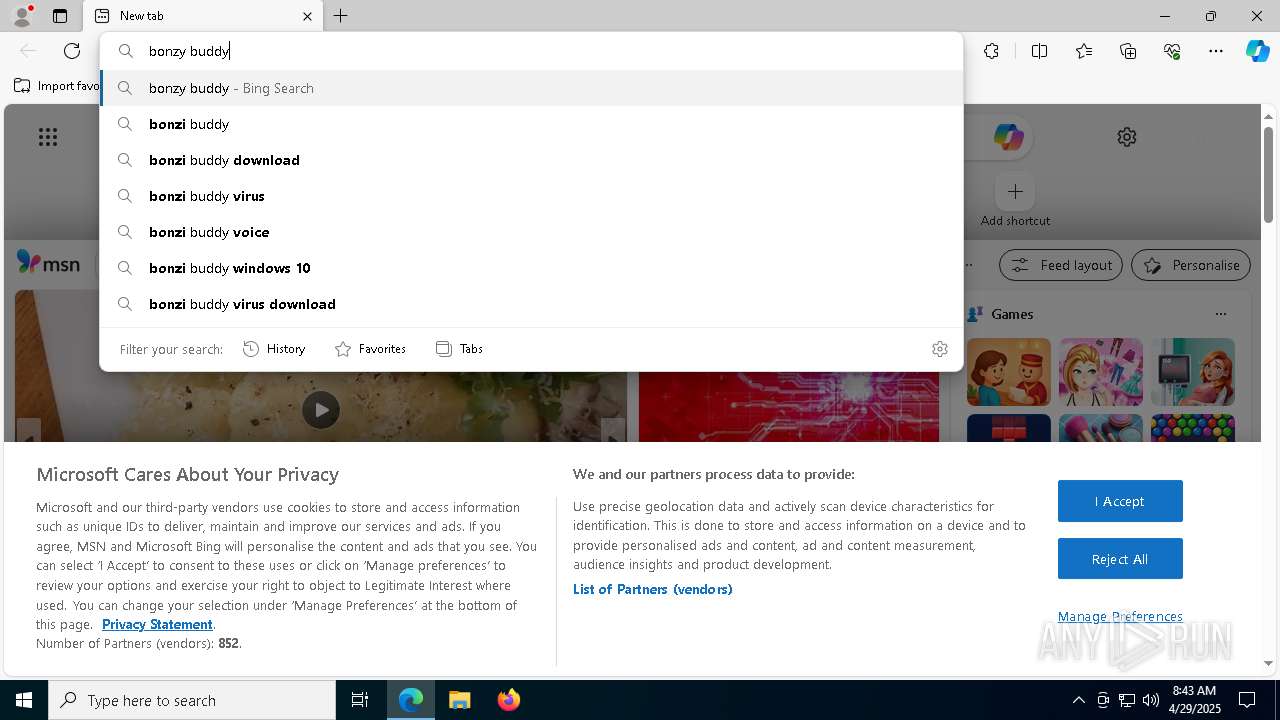Open the game thumbnail with the purple-haired girl
The image size is (1280, 720).
(1101, 372)
